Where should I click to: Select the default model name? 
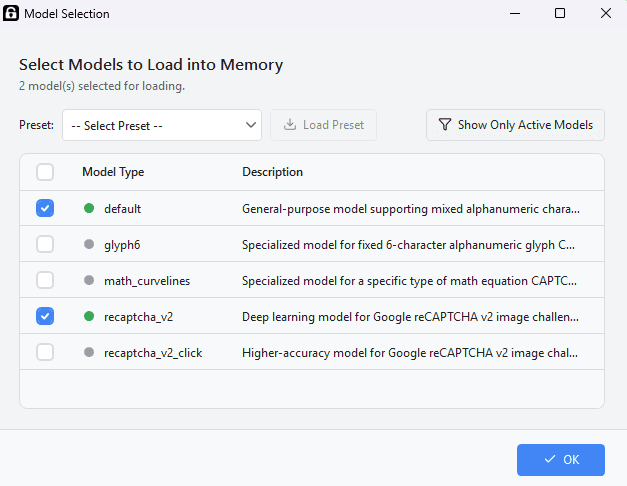click(x=122, y=209)
